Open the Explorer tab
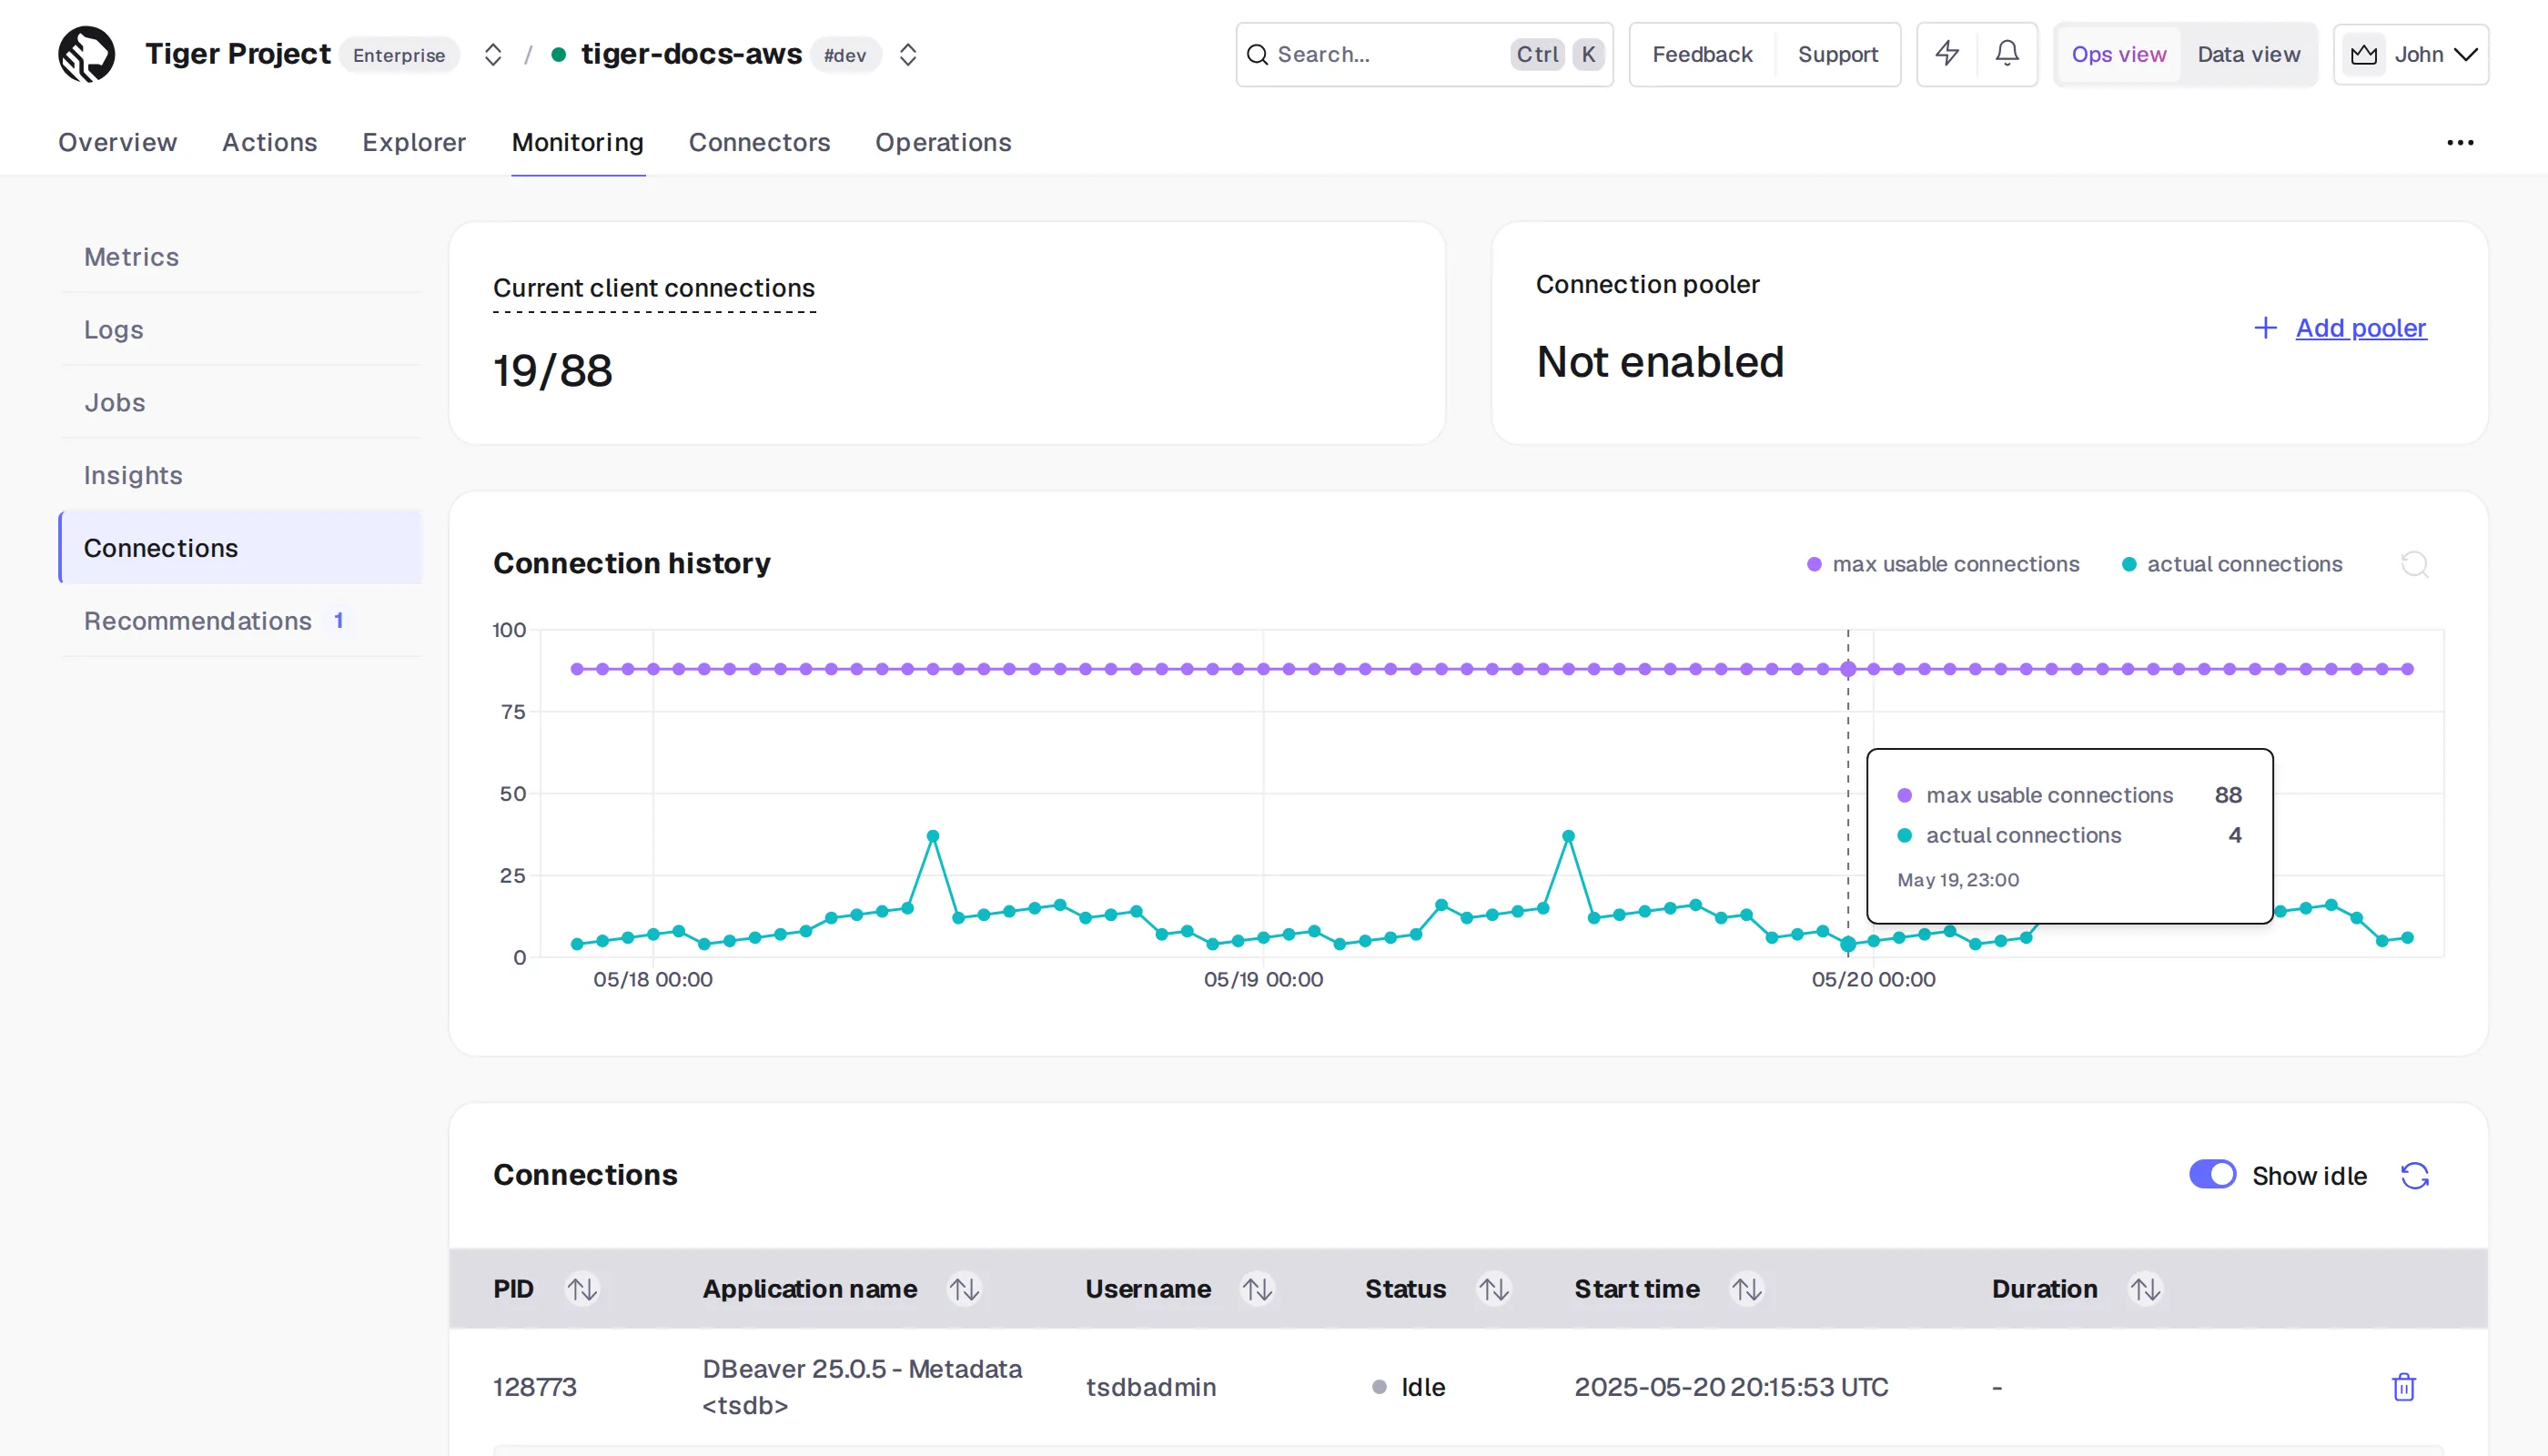This screenshot has height=1456, width=2548. point(414,142)
